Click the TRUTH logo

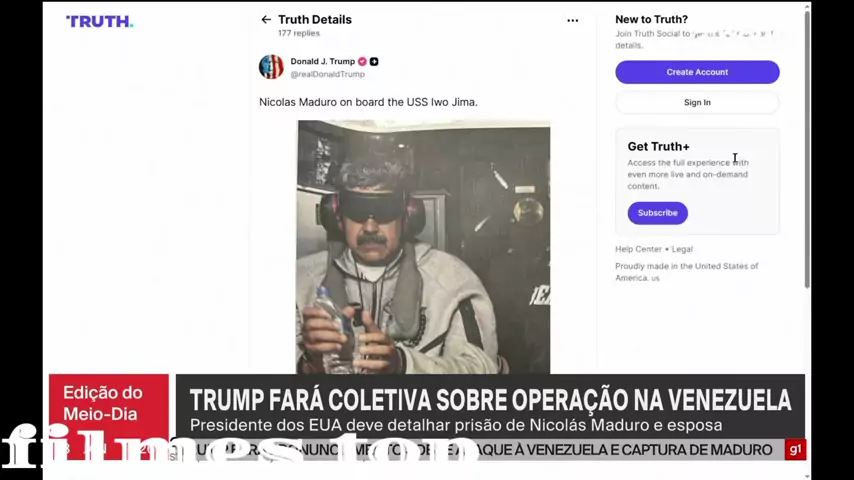pyautogui.click(x=100, y=21)
